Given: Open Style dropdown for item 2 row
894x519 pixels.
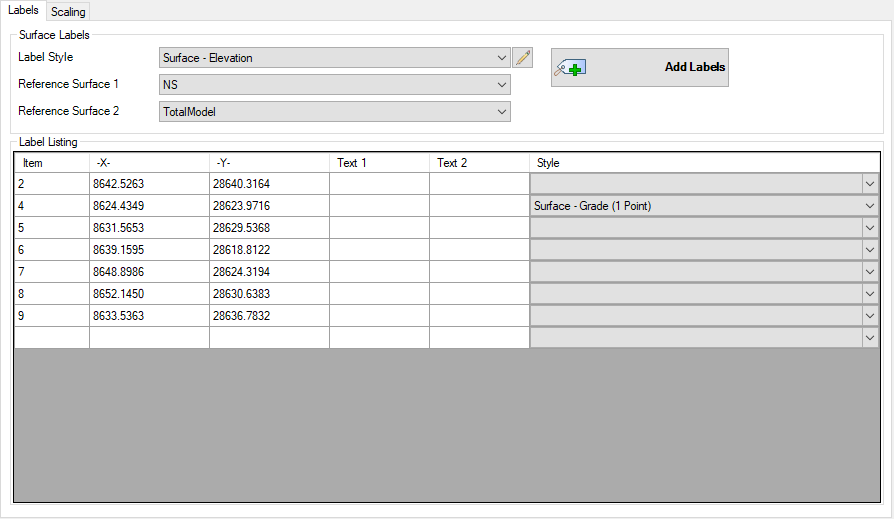Looking at the screenshot, I should click(869, 184).
